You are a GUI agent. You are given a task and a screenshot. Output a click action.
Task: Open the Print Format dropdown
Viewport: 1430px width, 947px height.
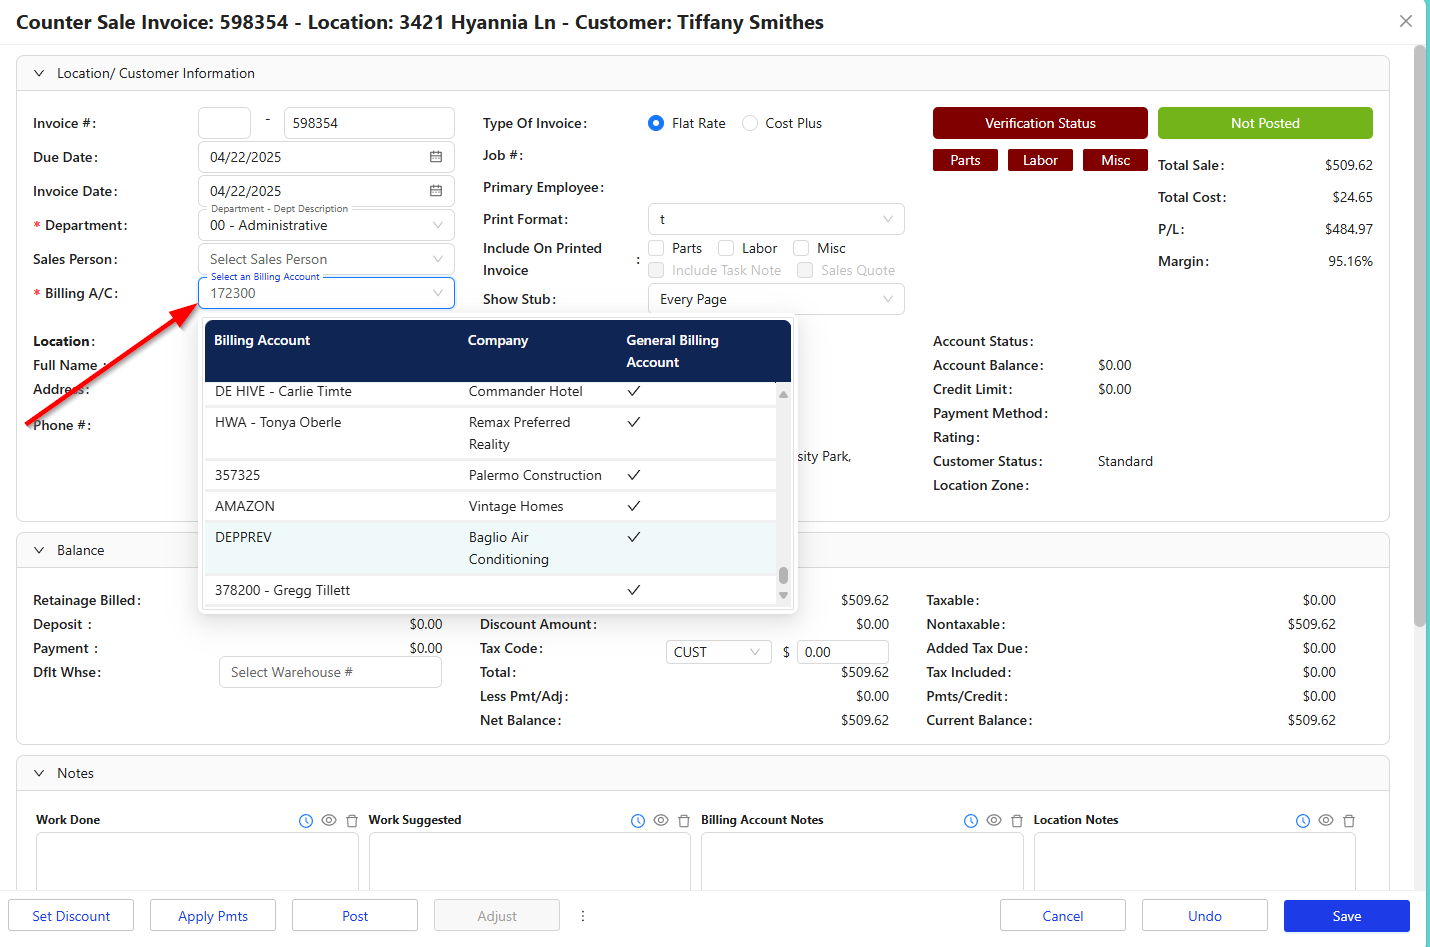(x=776, y=219)
